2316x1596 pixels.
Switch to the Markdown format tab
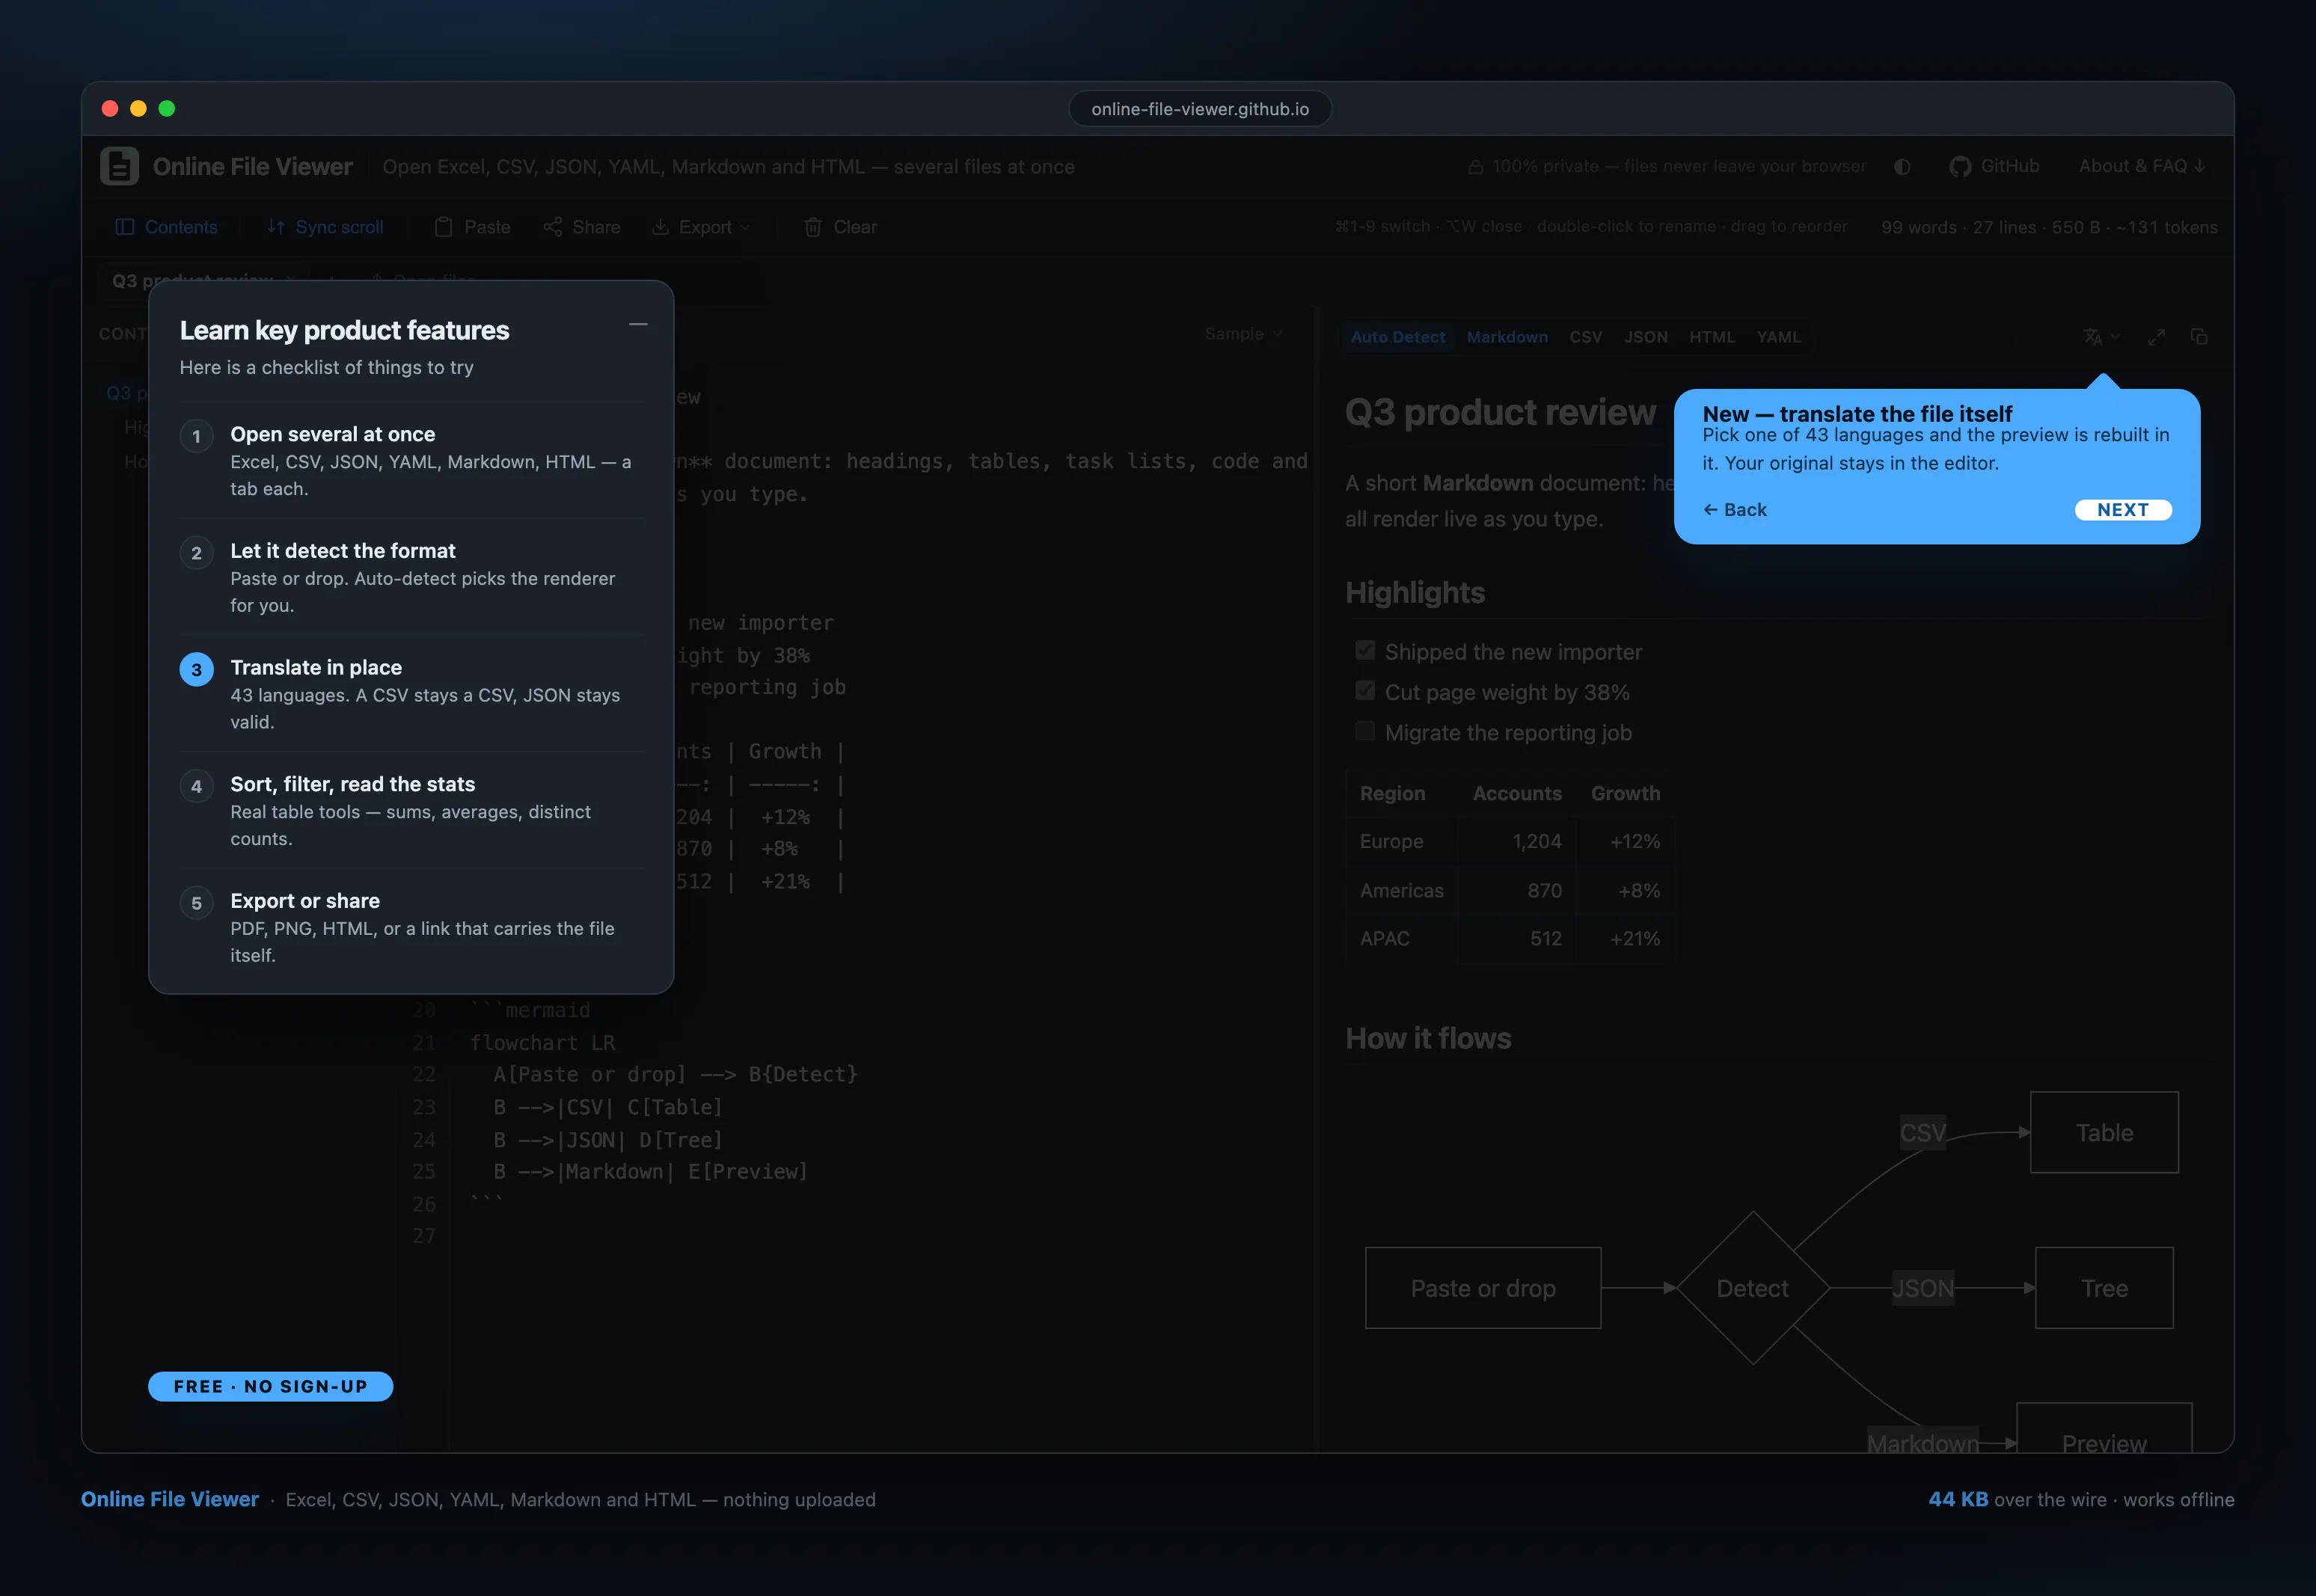[x=1507, y=337]
